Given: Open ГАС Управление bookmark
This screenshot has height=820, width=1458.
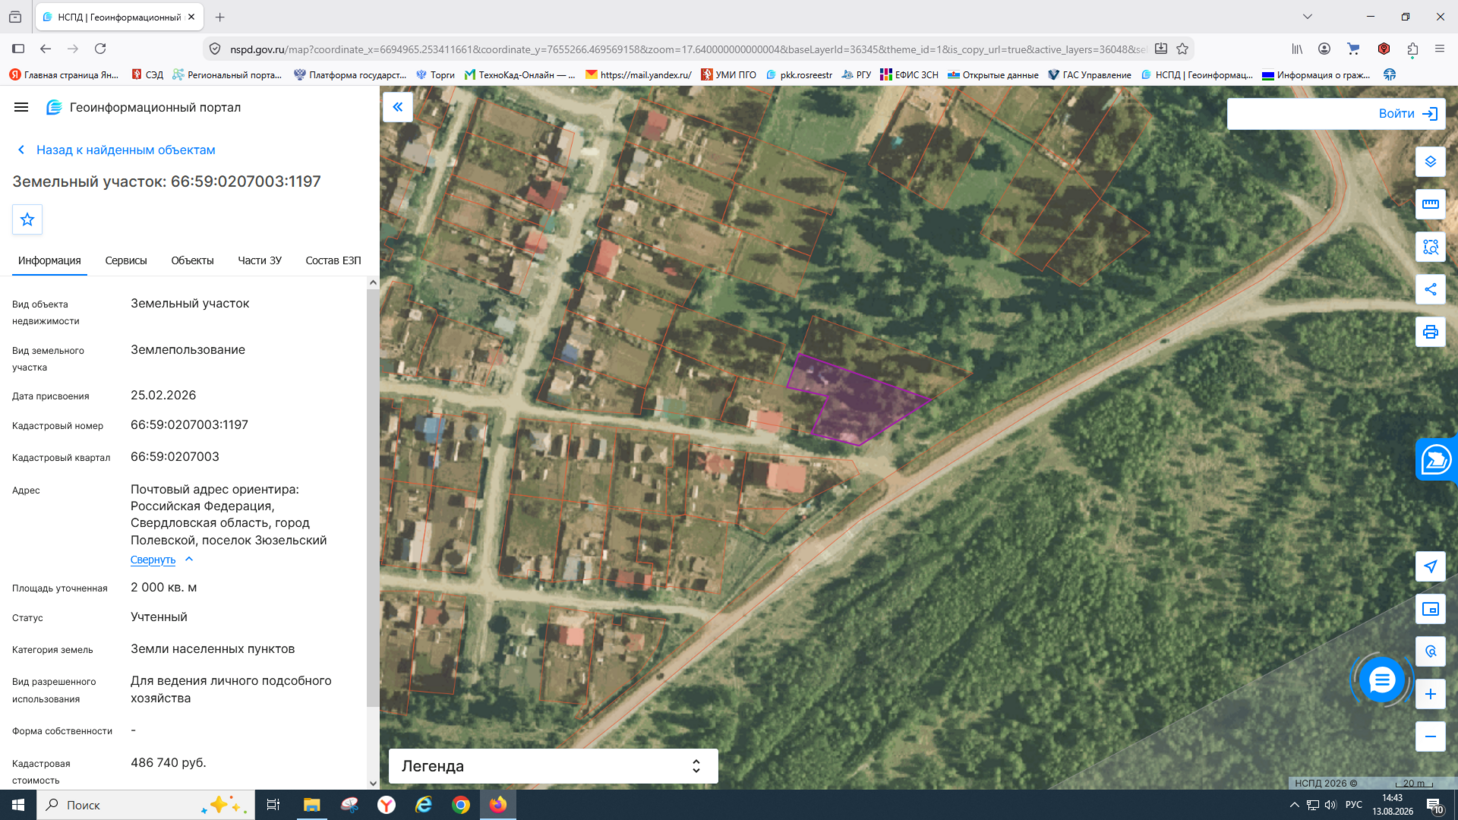Looking at the screenshot, I should [1089, 75].
